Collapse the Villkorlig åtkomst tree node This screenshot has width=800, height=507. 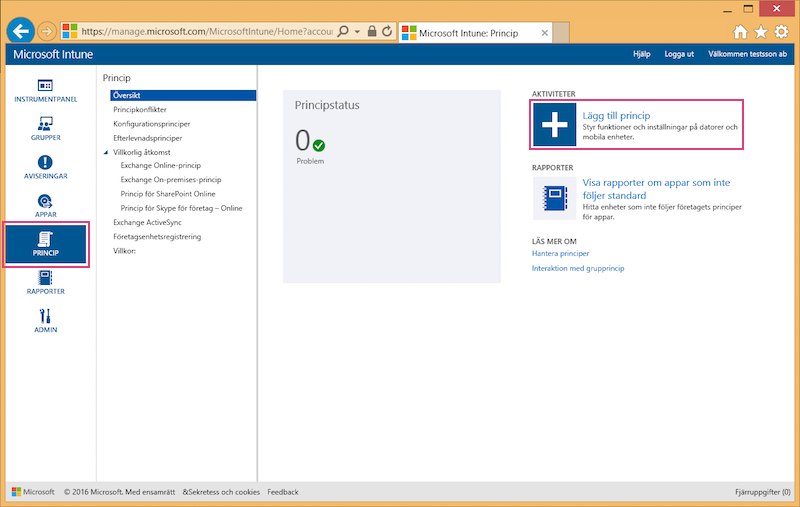coord(106,153)
